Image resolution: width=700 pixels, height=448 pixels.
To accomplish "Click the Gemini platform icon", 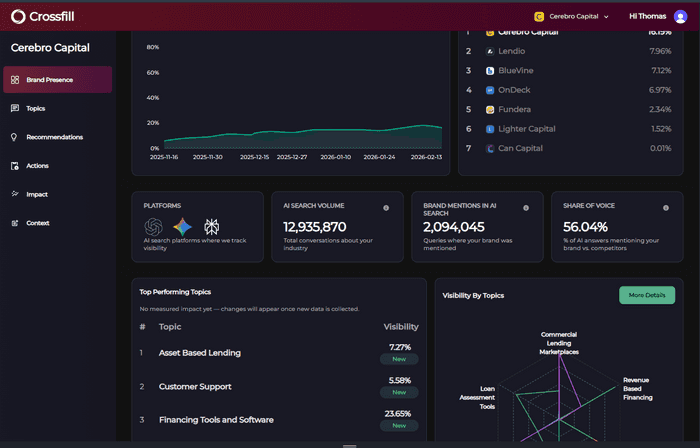I will (182, 227).
